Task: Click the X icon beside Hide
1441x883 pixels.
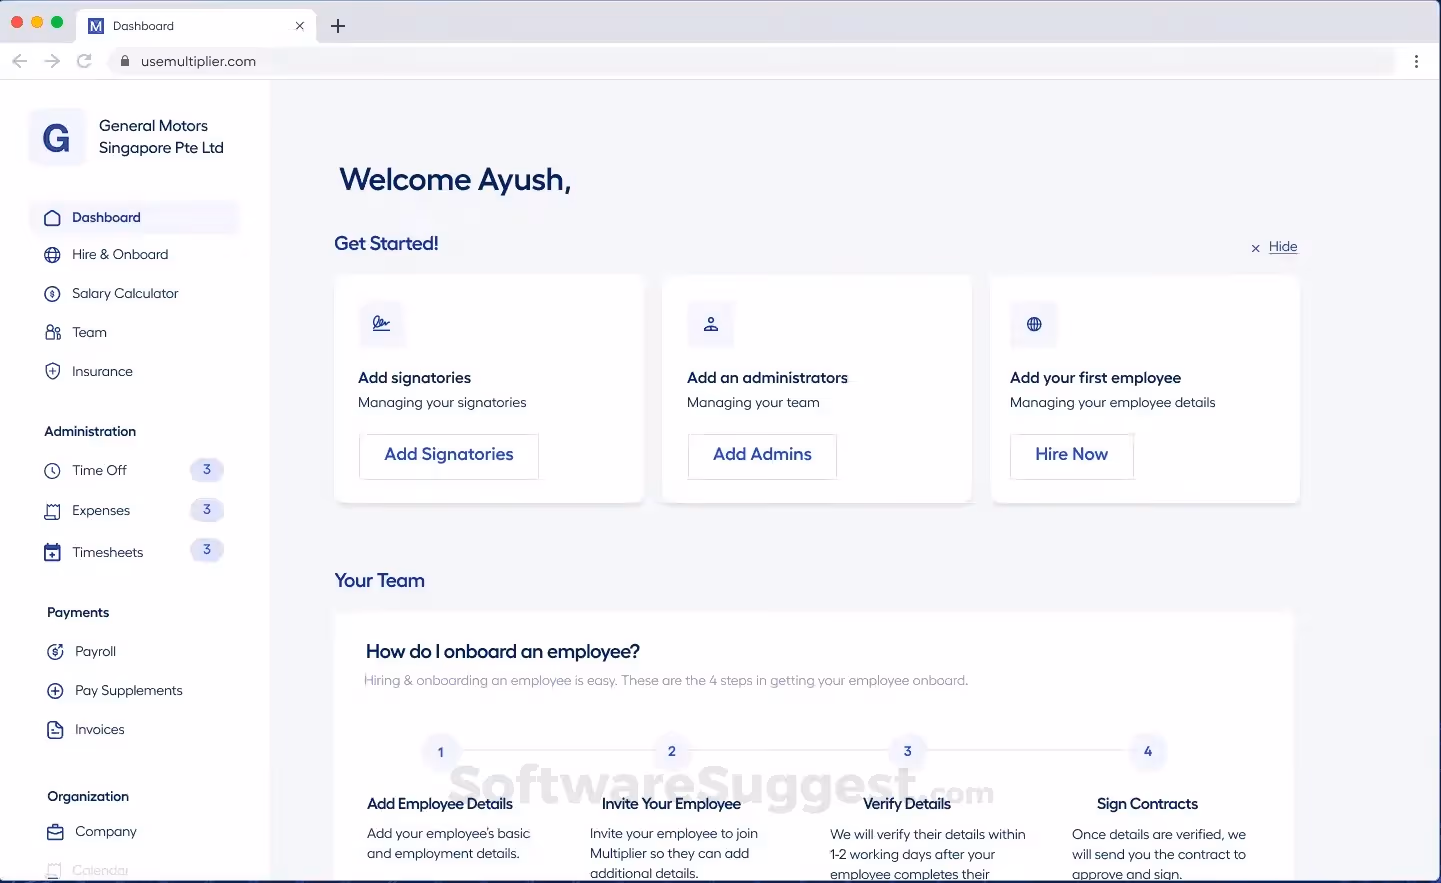Action: click(x=1256, y=248)
